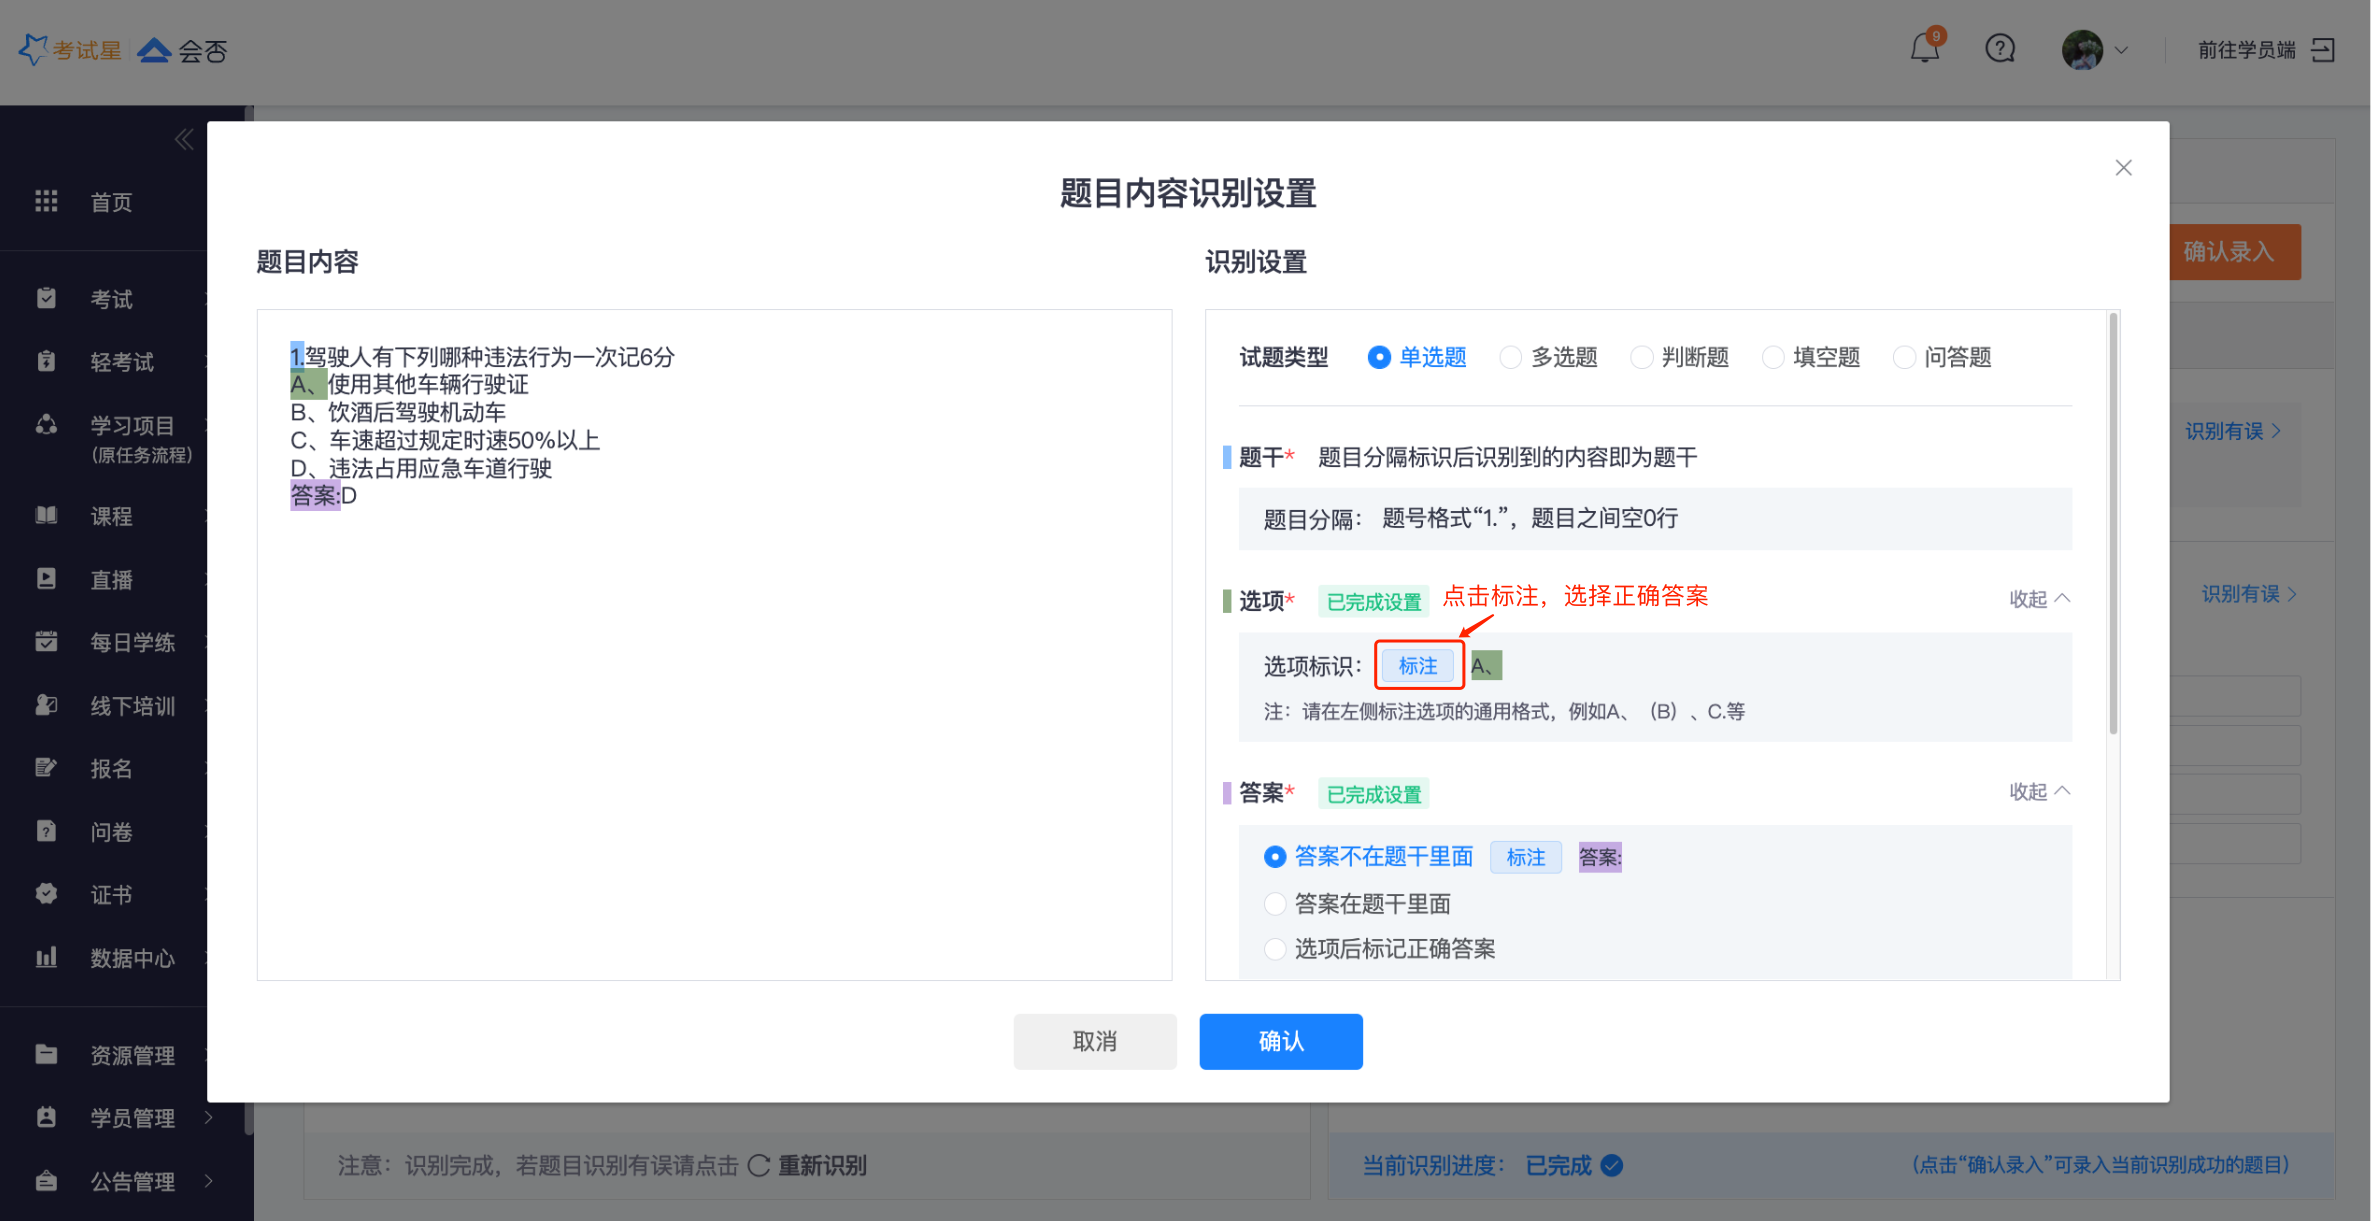
Task: Open the 课程 sidebar menu item
Action: point(111,516)
